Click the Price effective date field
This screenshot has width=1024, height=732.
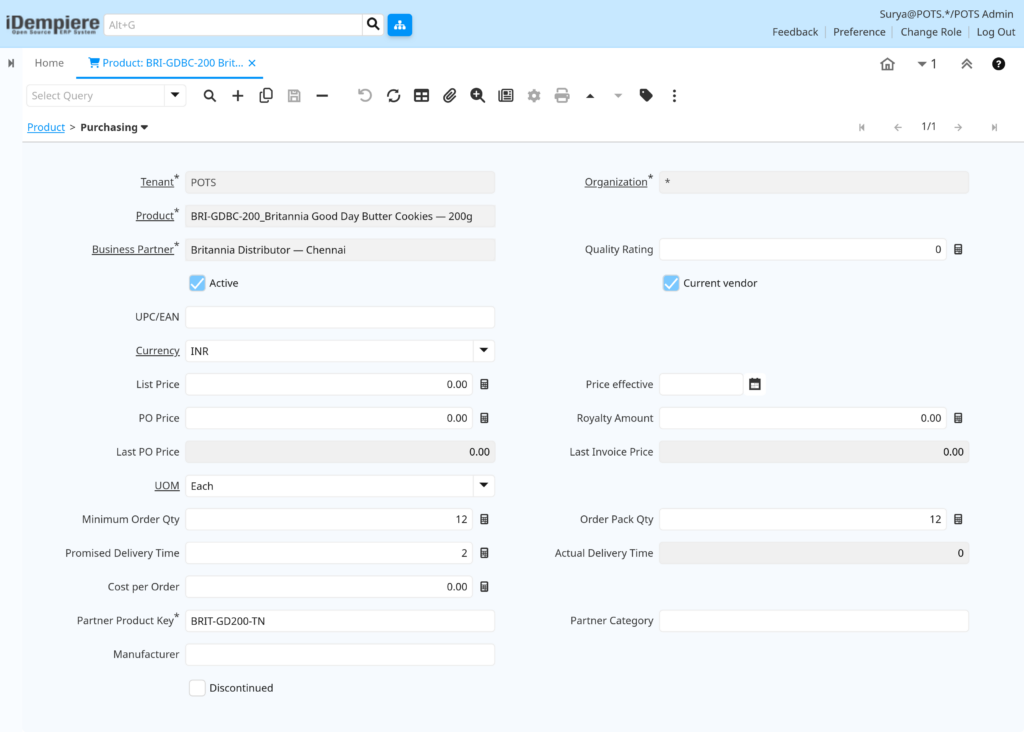pos(701,385)
